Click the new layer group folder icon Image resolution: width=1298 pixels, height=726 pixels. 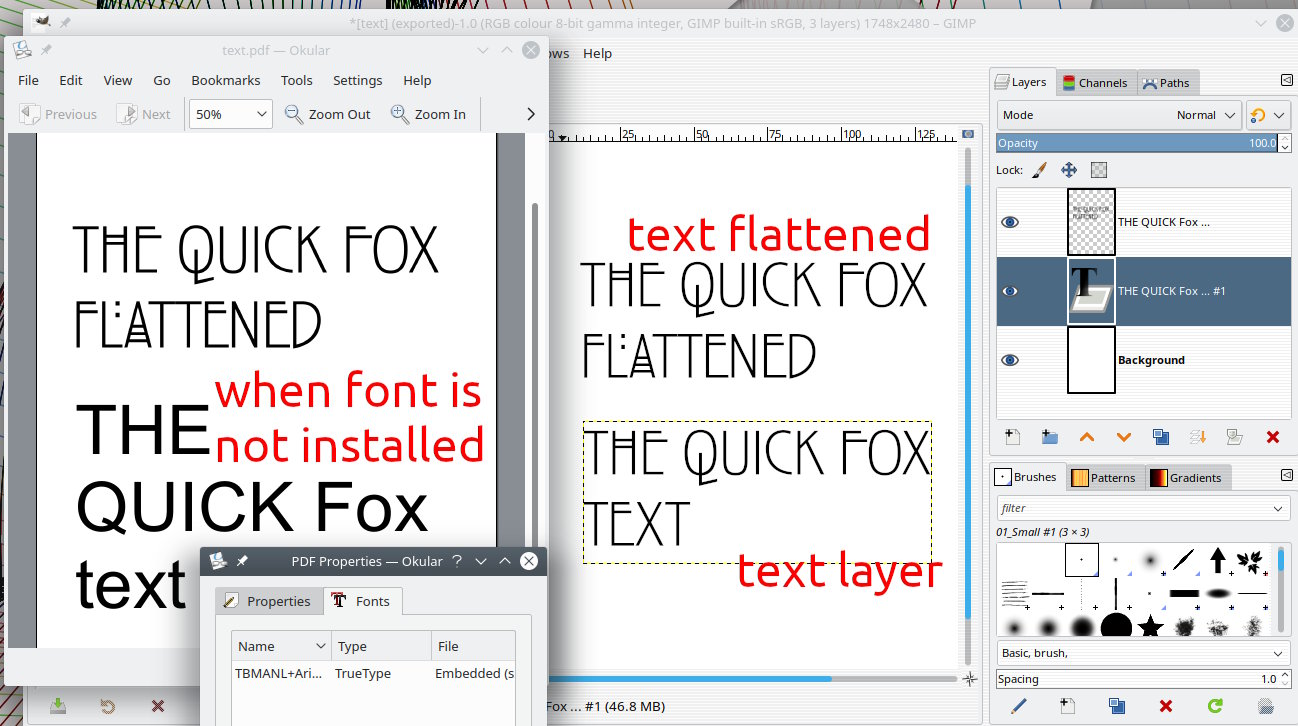[1049, 437]
